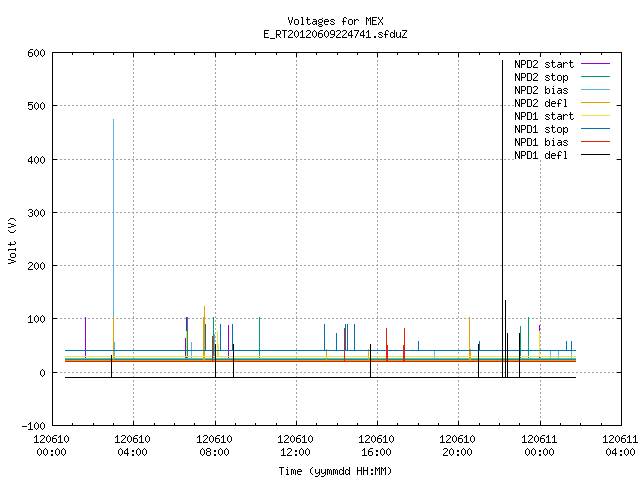Click the 'NPD1 stop' legend label
The image size is (640, 480).
tap(541, 129)
